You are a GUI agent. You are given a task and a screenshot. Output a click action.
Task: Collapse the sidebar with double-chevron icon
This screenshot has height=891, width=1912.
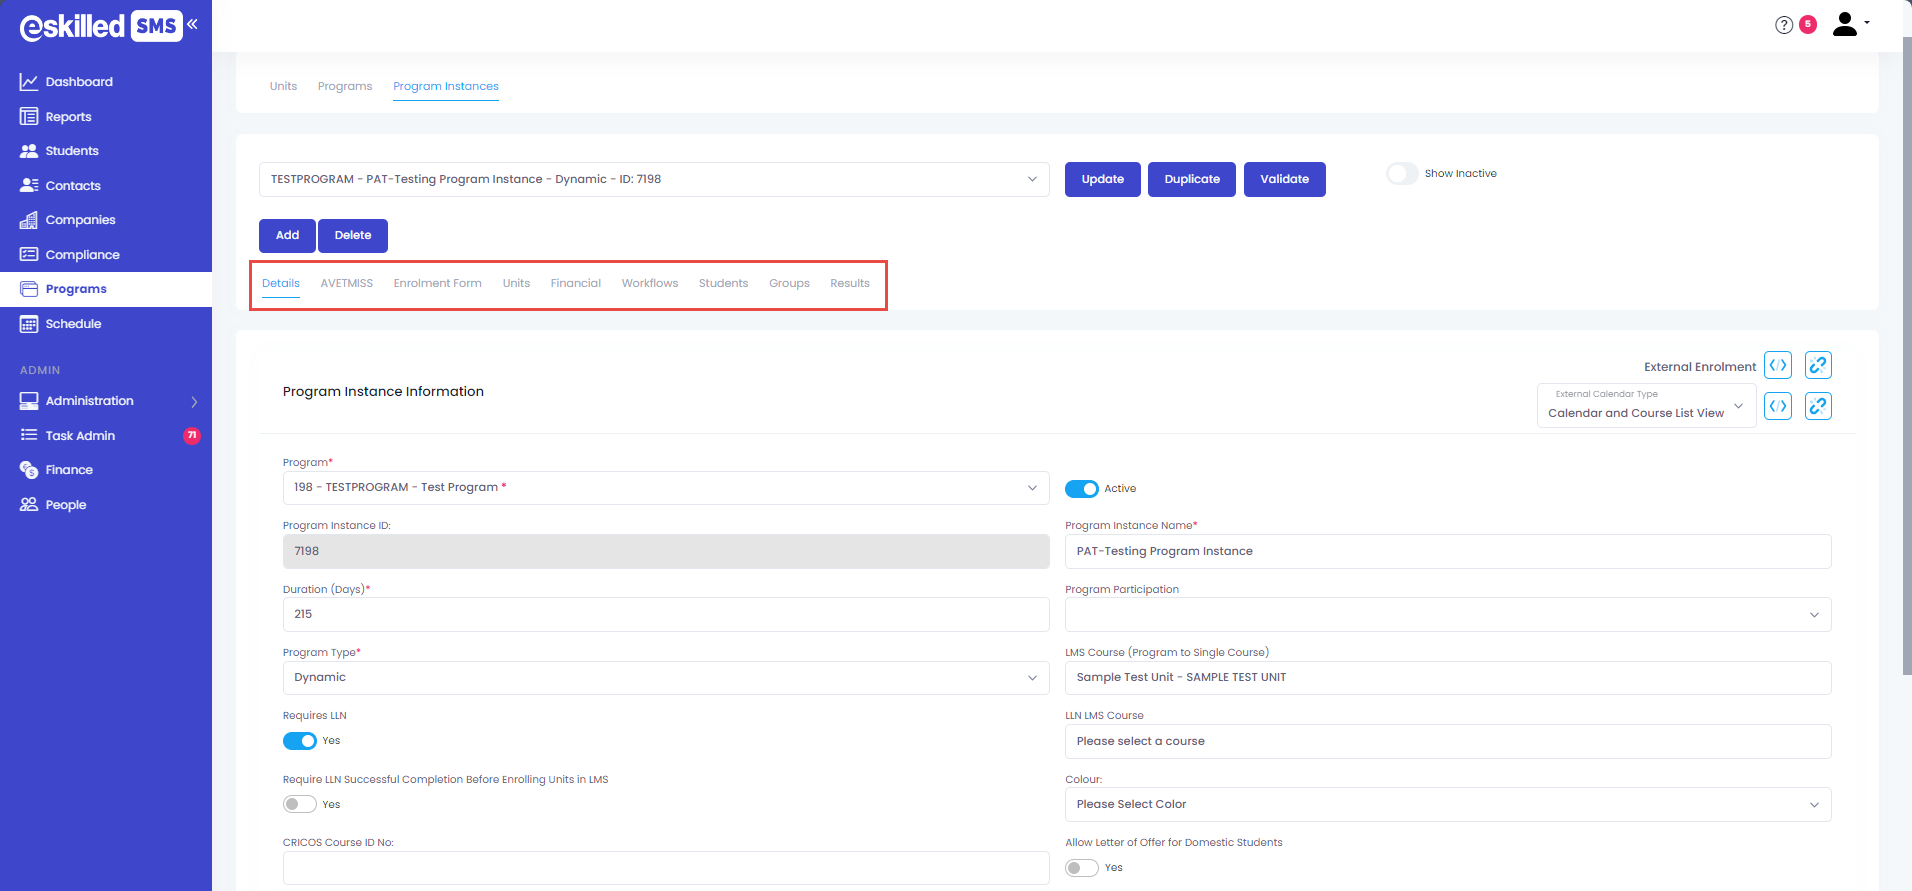point(192,24)
